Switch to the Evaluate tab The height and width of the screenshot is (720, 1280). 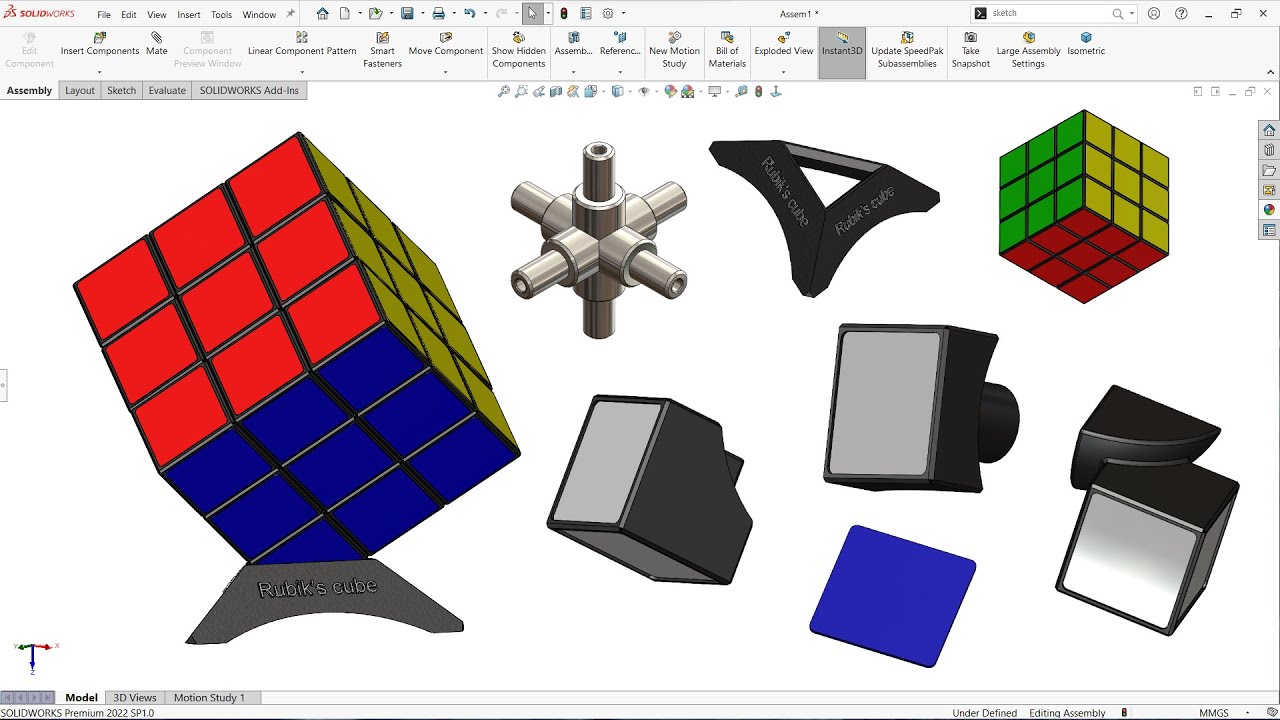click(167, 90)
